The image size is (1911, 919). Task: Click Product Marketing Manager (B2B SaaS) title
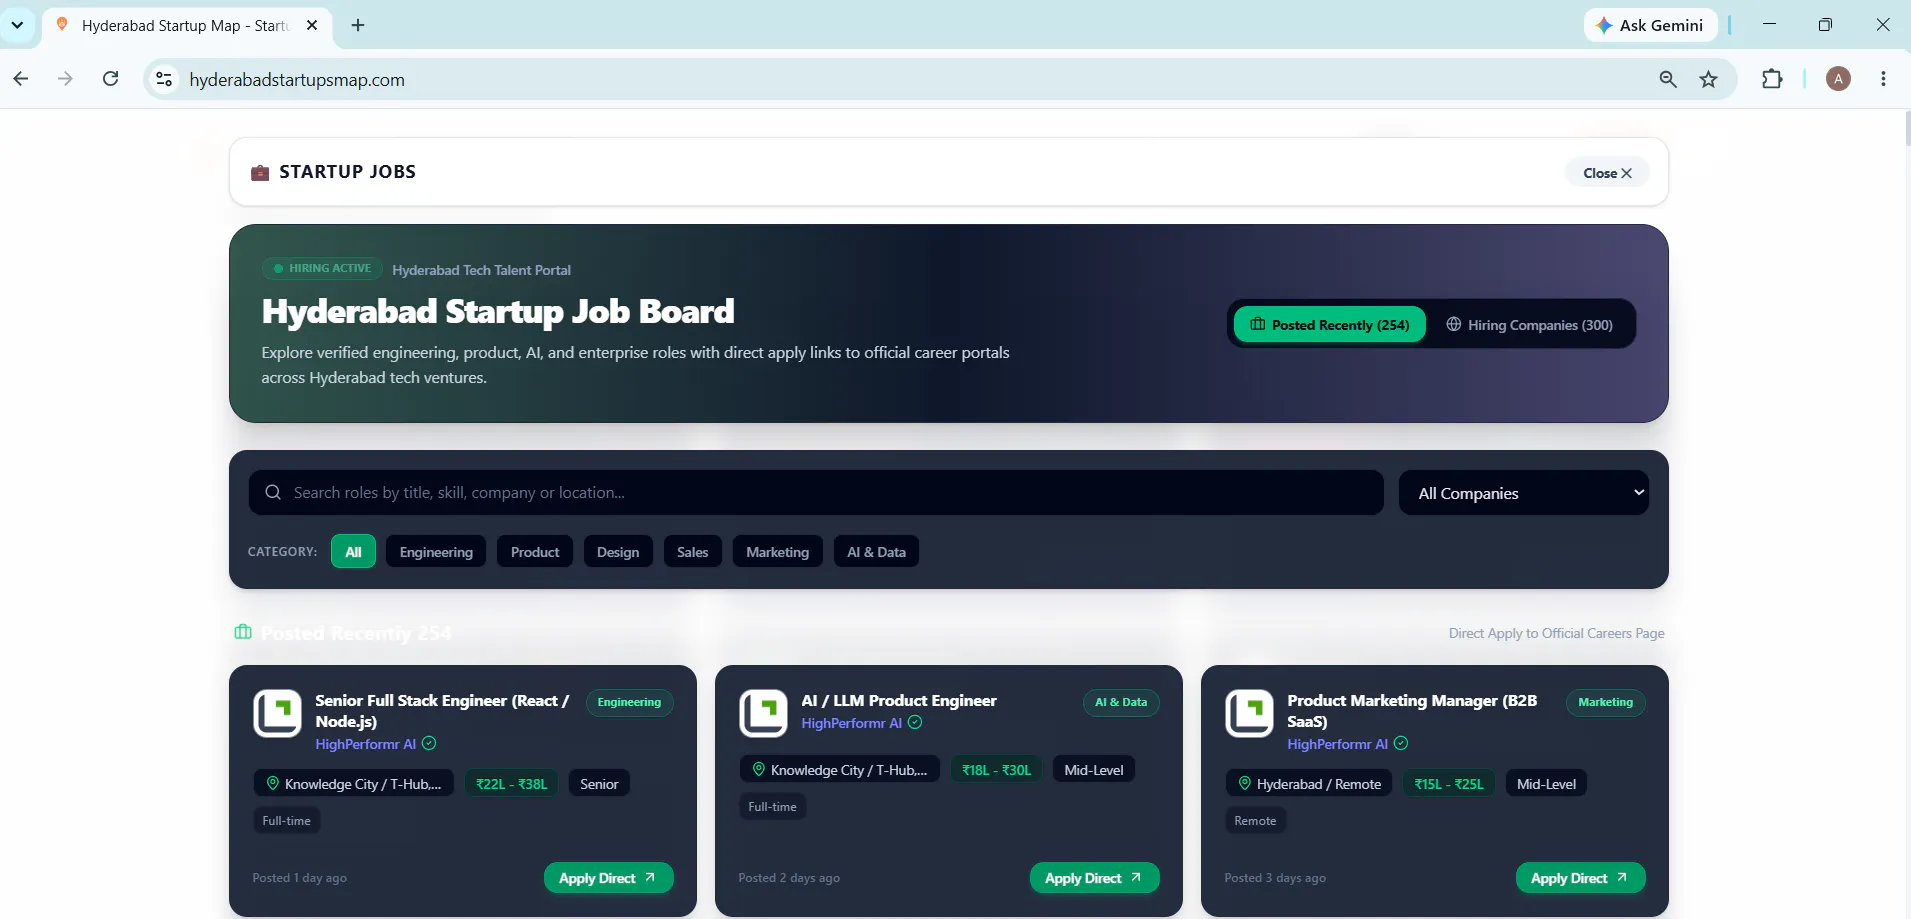coord(1411,711)
